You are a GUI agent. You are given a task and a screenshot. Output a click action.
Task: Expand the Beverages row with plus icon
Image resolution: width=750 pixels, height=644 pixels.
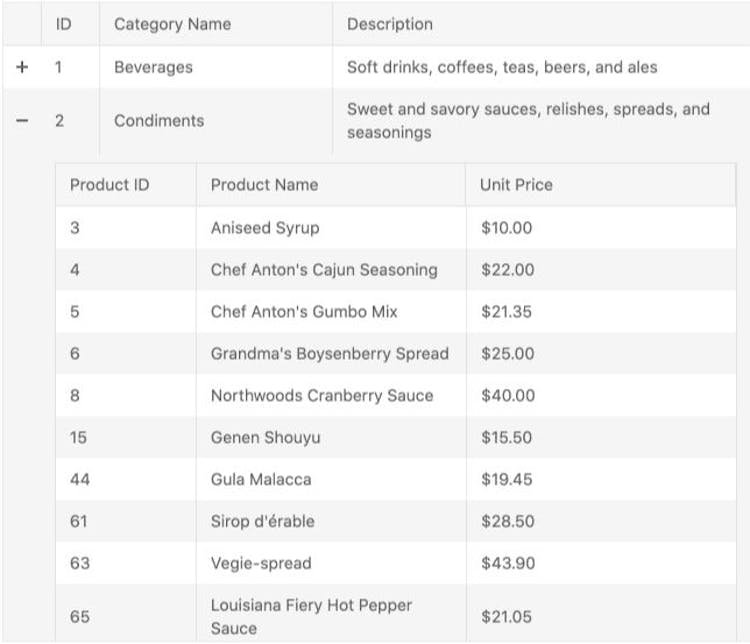[x=22, y=67]
